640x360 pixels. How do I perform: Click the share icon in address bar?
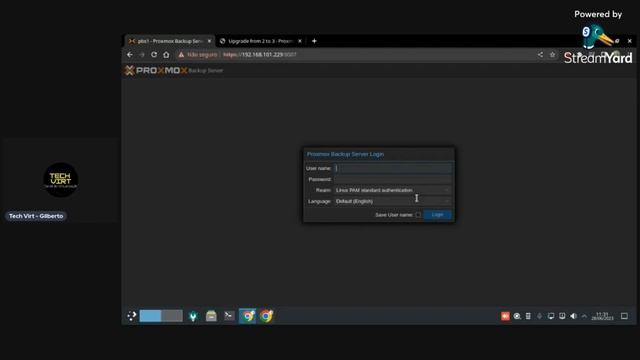540,54
